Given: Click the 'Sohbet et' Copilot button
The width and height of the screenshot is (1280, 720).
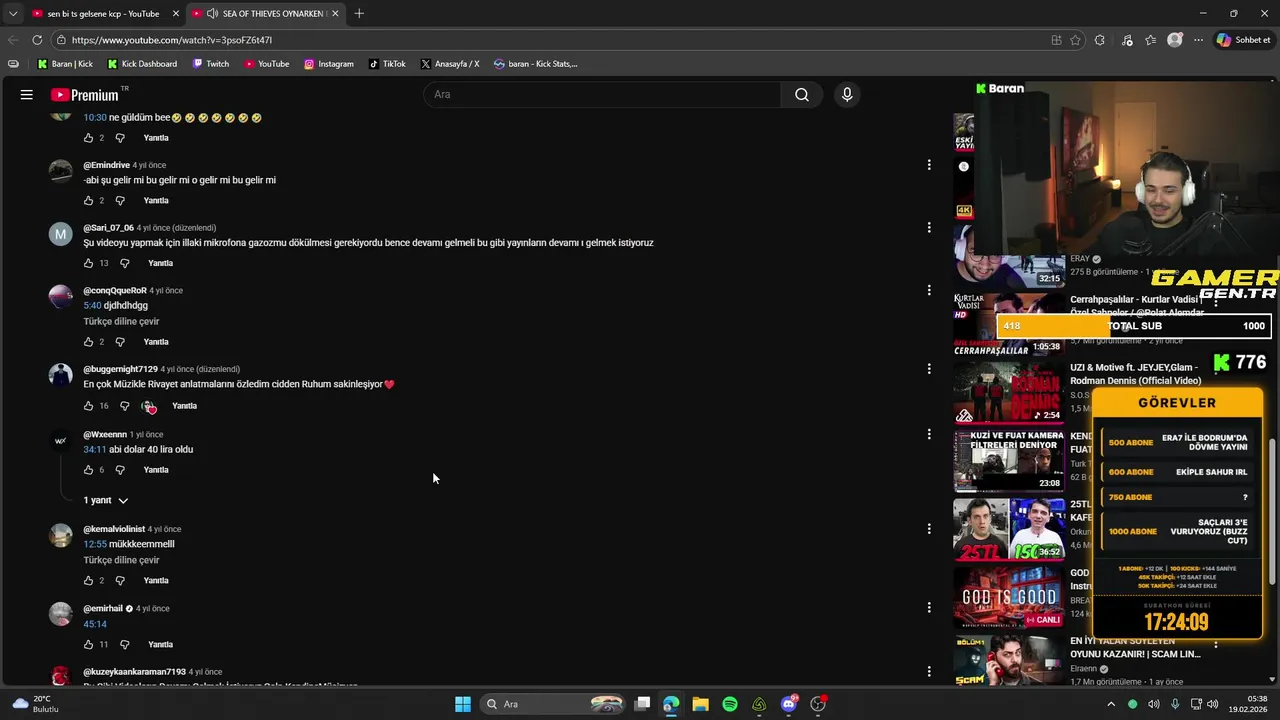Looking at the screenshot, I should click(x=1243, y=40).
